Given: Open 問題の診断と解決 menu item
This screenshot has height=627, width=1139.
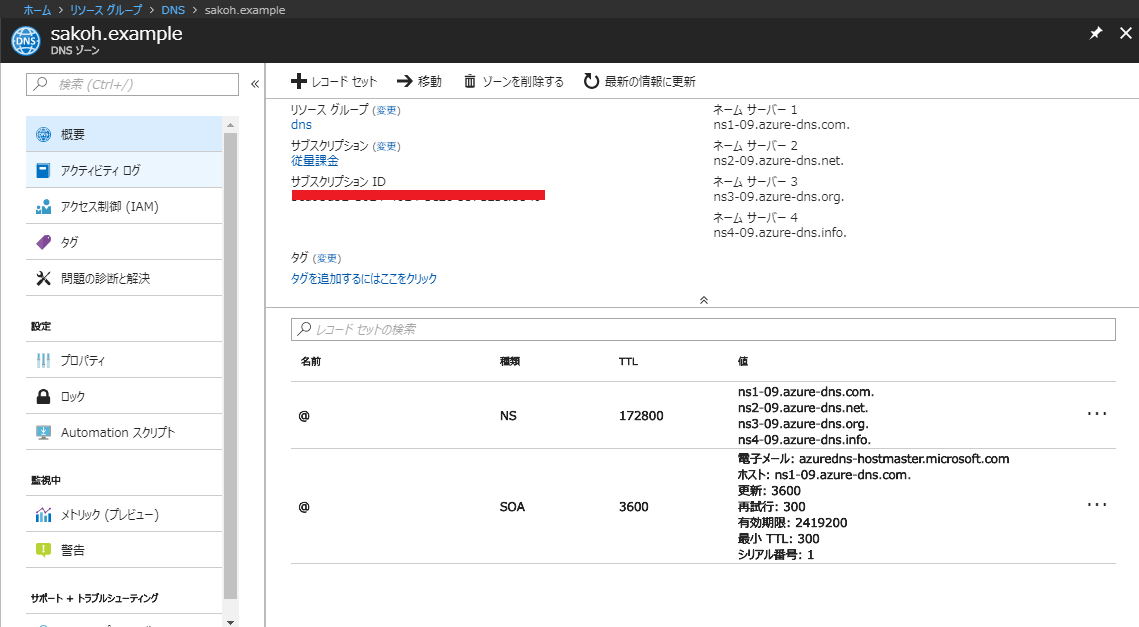Looking at the screenshot, I should pos(123,278).
